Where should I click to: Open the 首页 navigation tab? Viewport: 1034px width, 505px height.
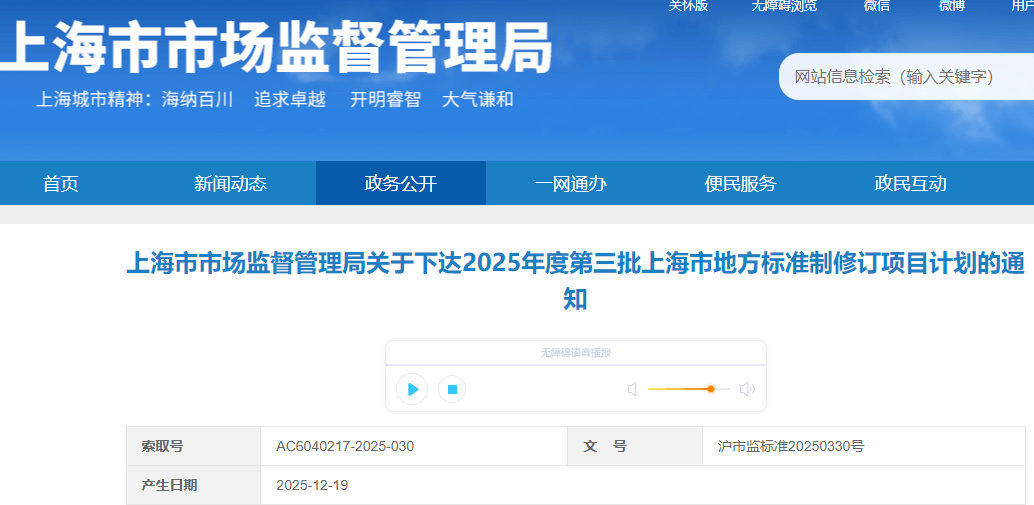tap(61, 183)
